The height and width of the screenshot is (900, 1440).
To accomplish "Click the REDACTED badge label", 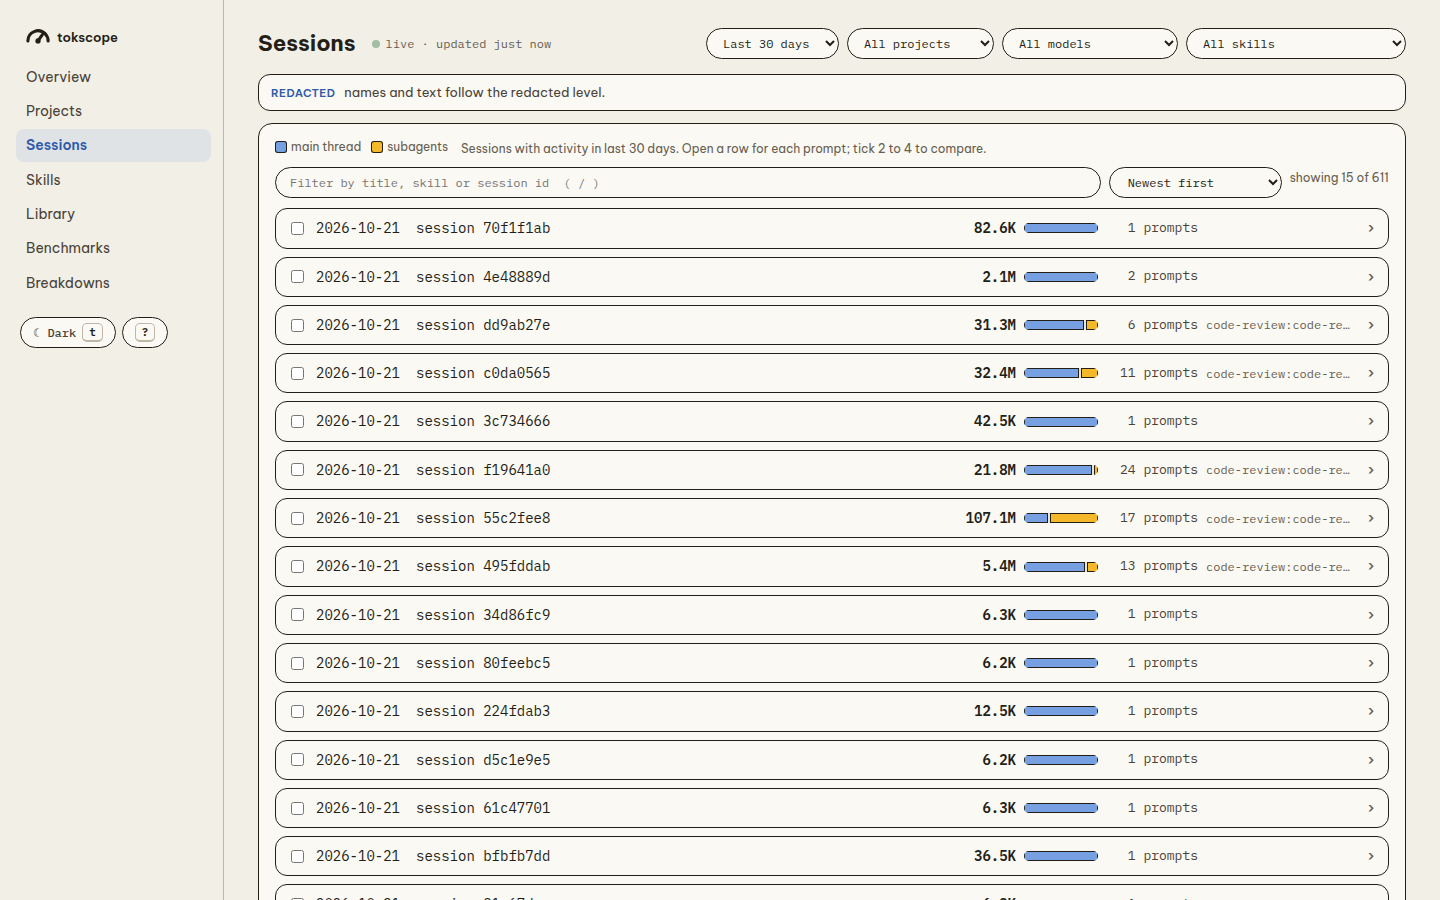I will tap(303, 93).
